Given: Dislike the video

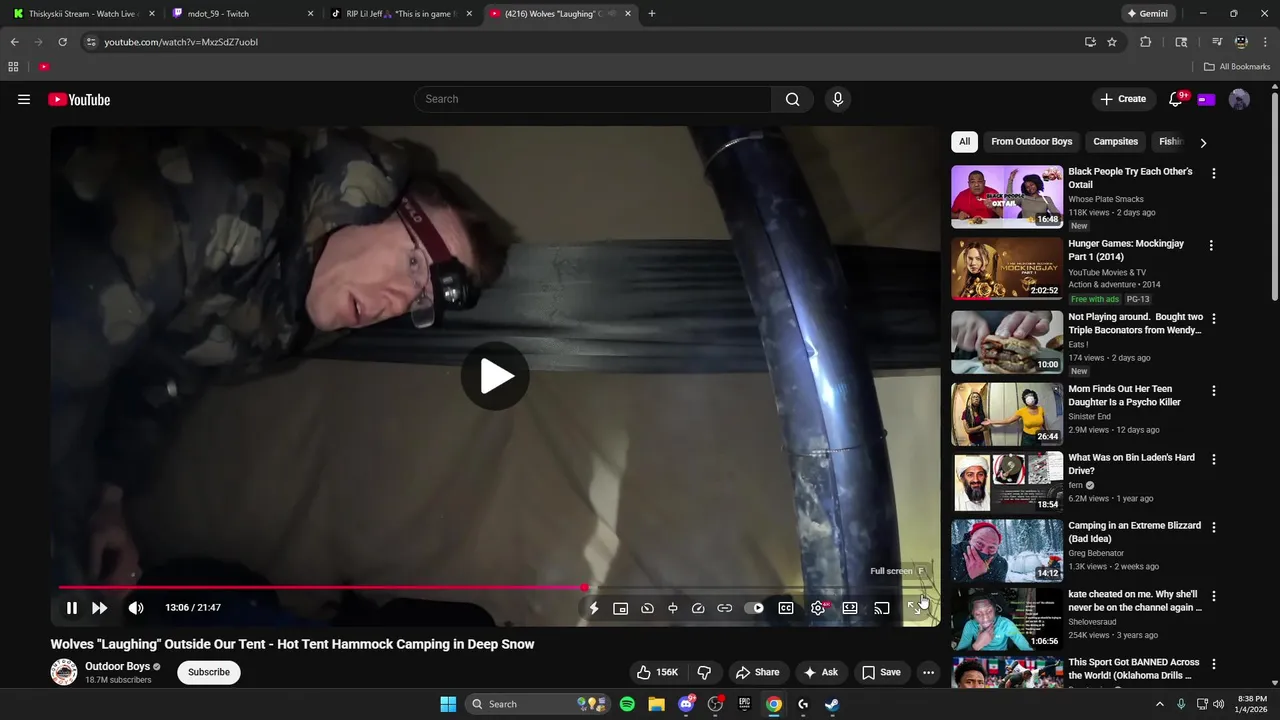Looking at the screenshot, I should (x=704, y=672).
